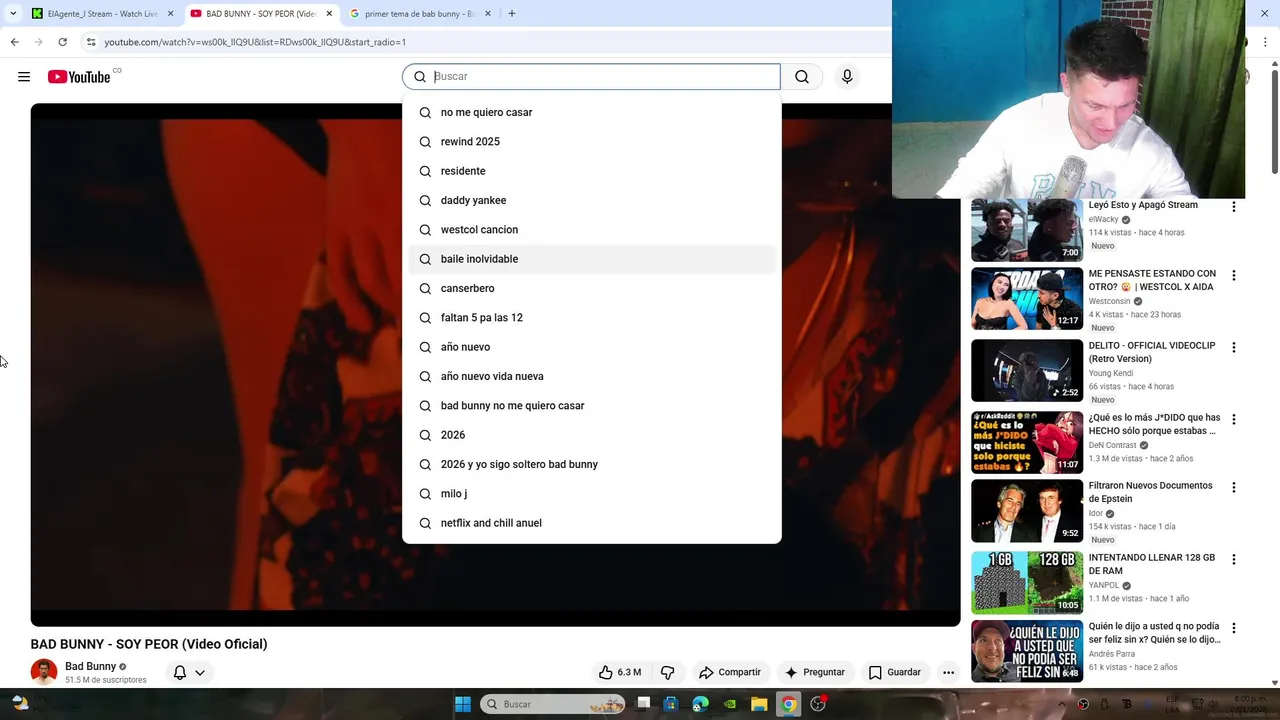Viewport: 1280px width, 720px height.
Task: Select suggestion 'baile inolvidable'
Action: (591, 259)
